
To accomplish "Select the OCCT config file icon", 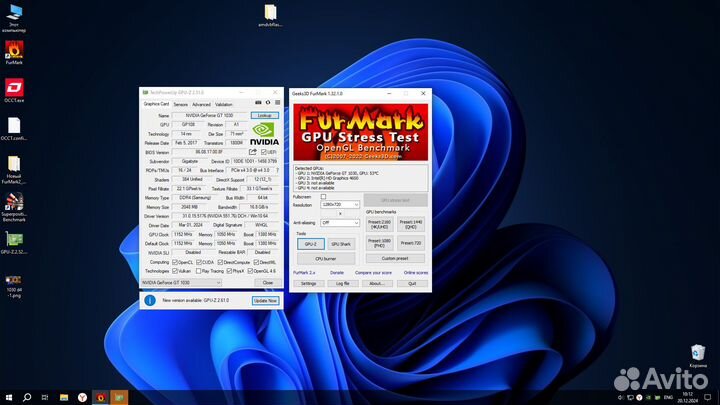I will [14, 129].
